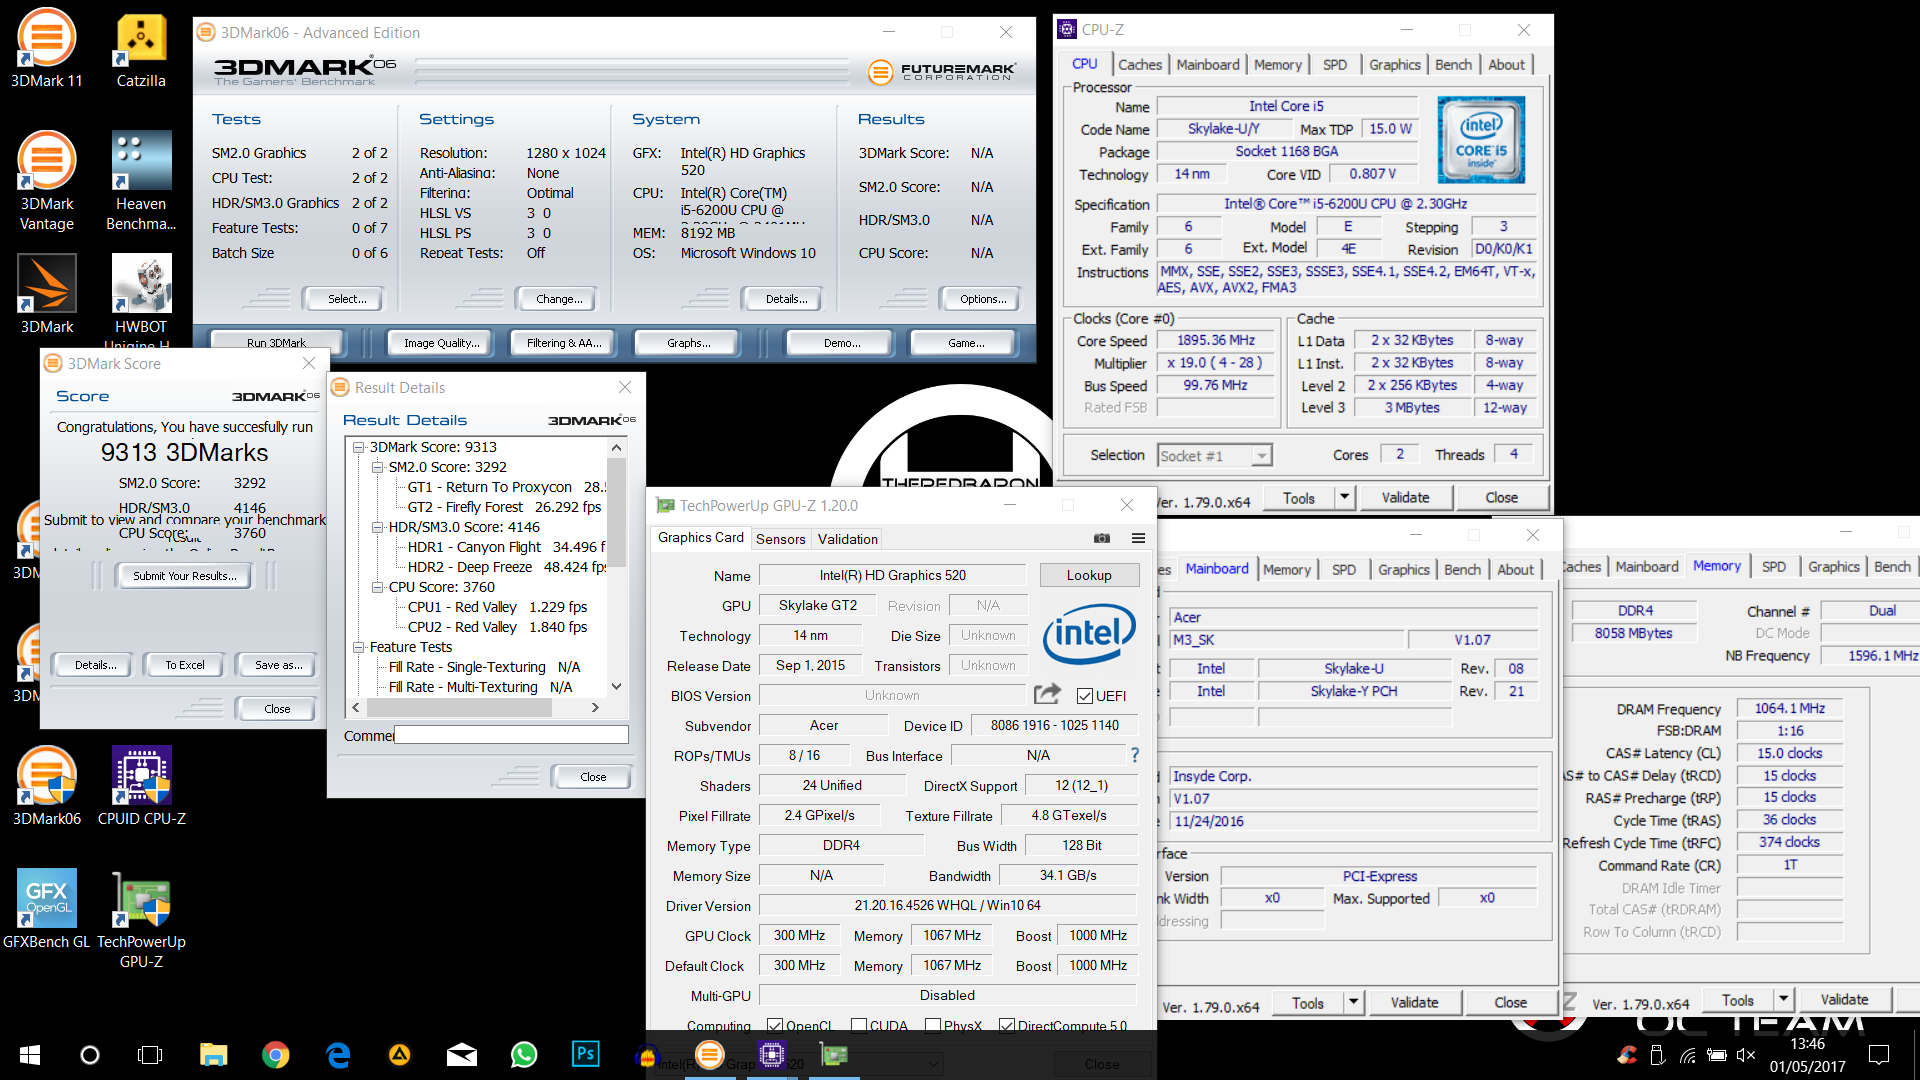The image size is (1920, 1080).
Task: Click the Image Quality... button
Action: pos(441,342)
